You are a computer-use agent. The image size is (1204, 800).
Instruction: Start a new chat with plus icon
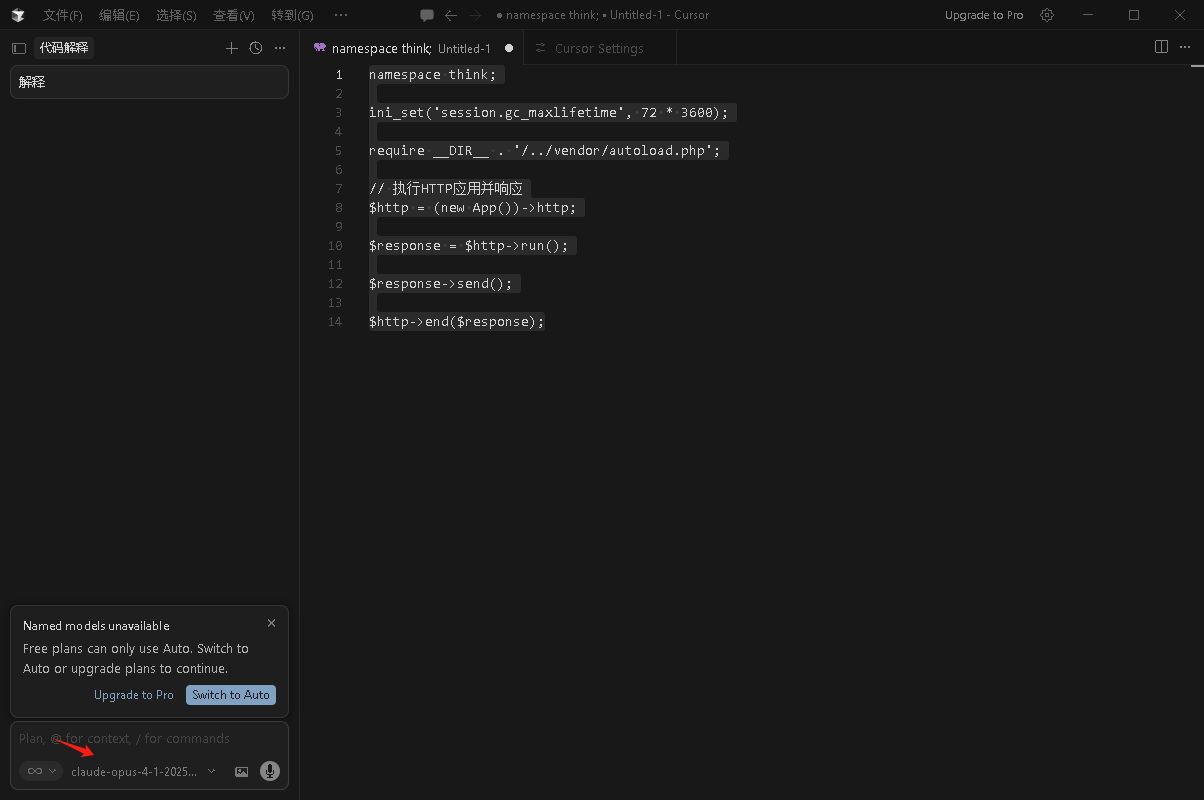232,48
